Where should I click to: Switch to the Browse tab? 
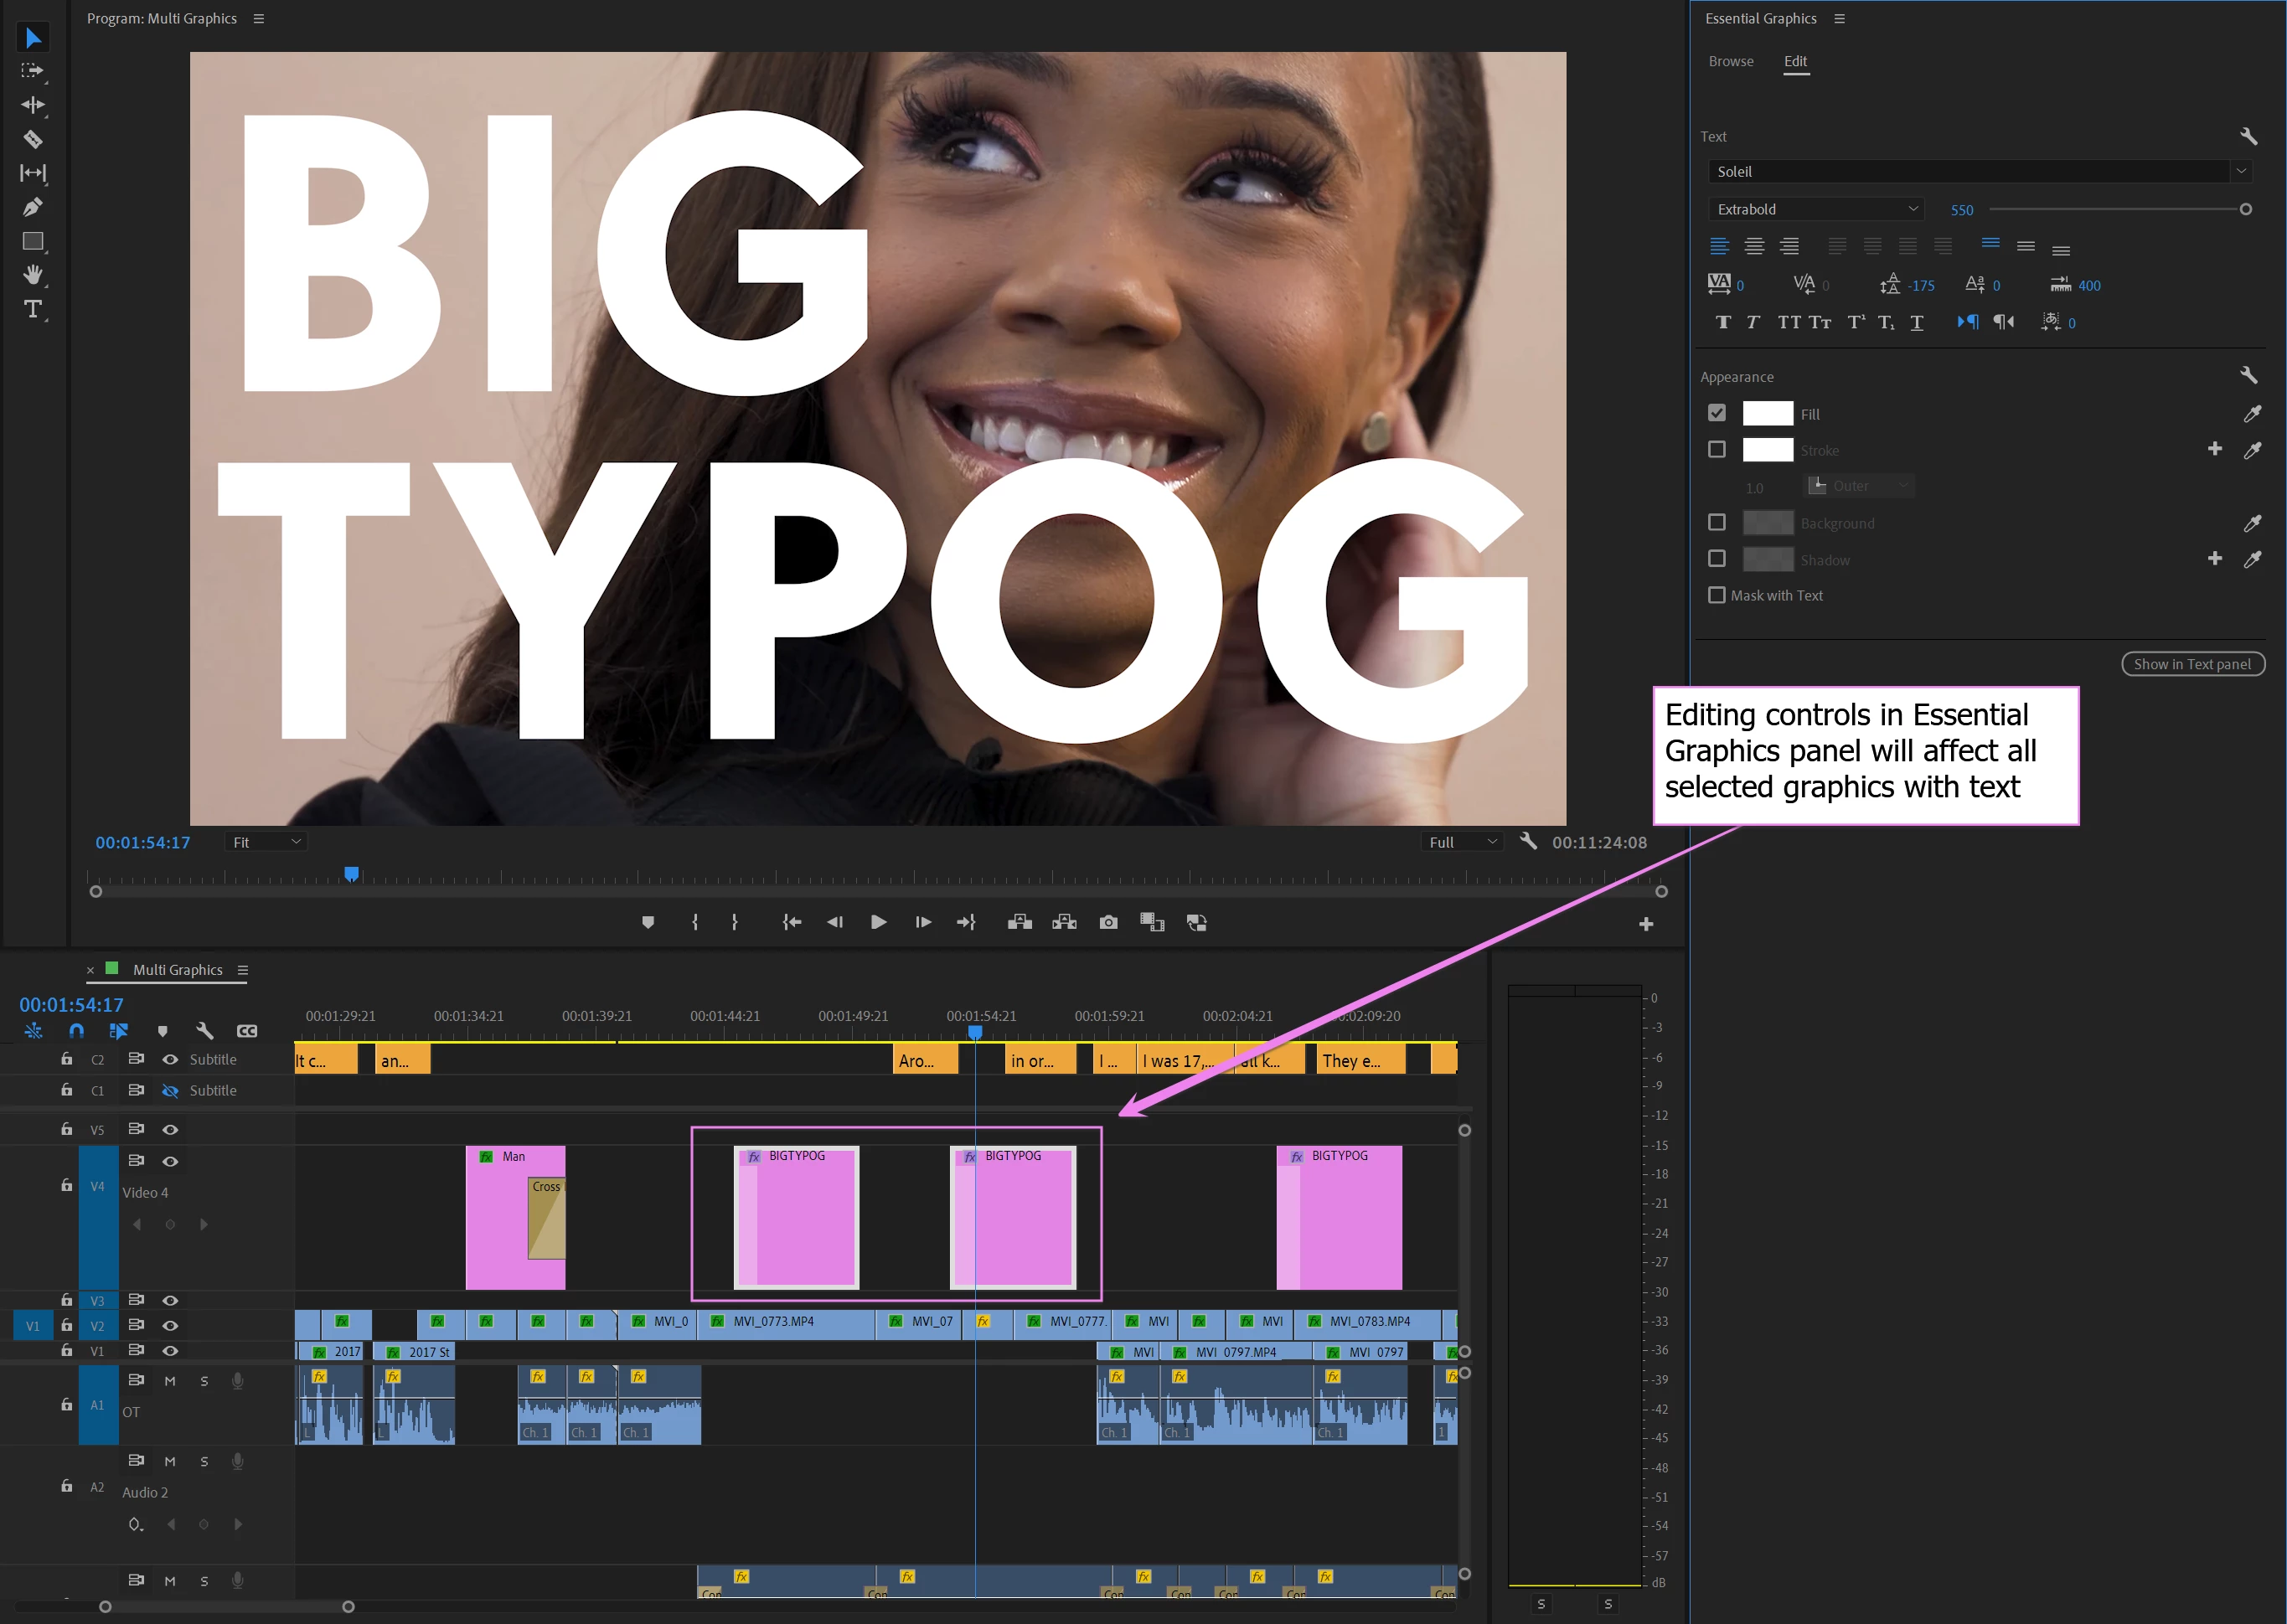1730,61
